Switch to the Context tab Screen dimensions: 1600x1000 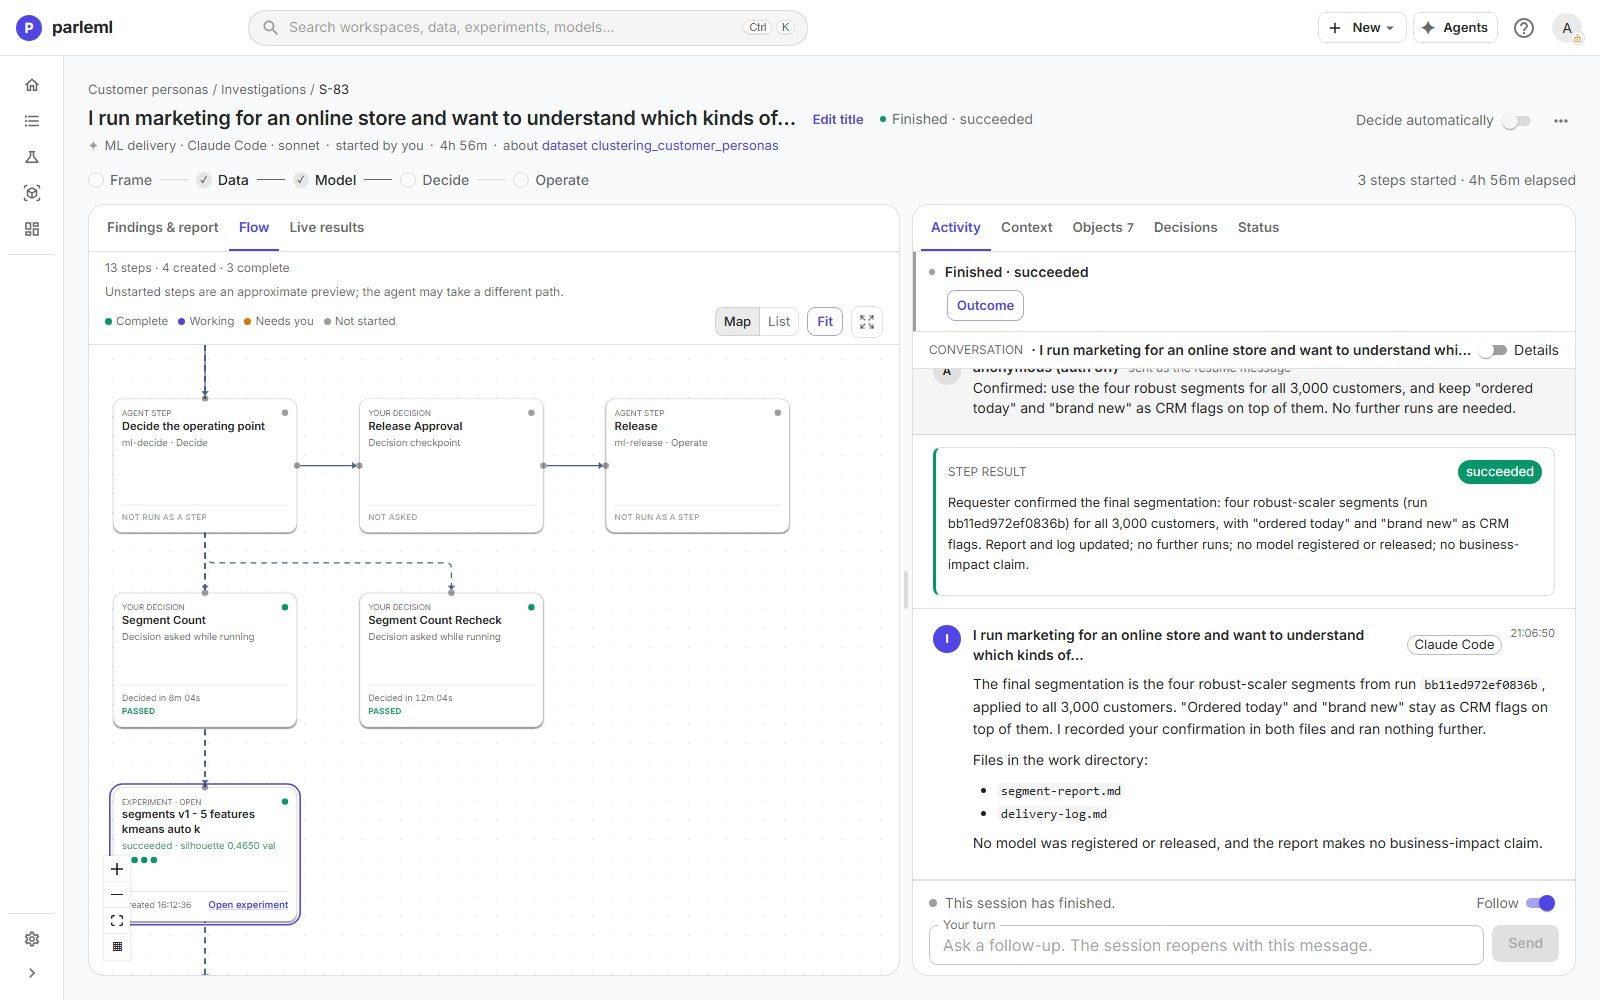click(1026, 228)
